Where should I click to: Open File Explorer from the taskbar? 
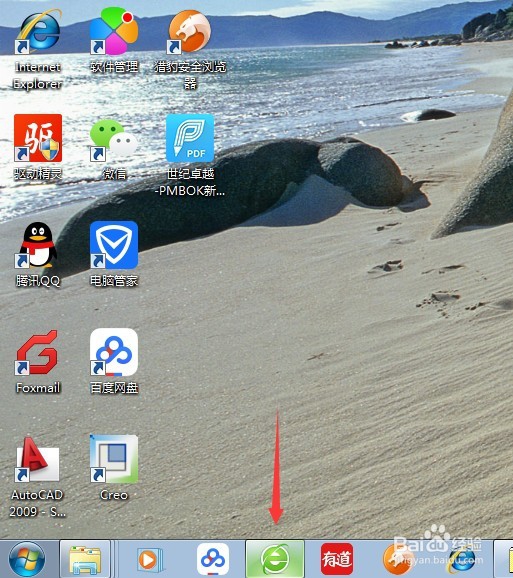click(x=85, y=560)
